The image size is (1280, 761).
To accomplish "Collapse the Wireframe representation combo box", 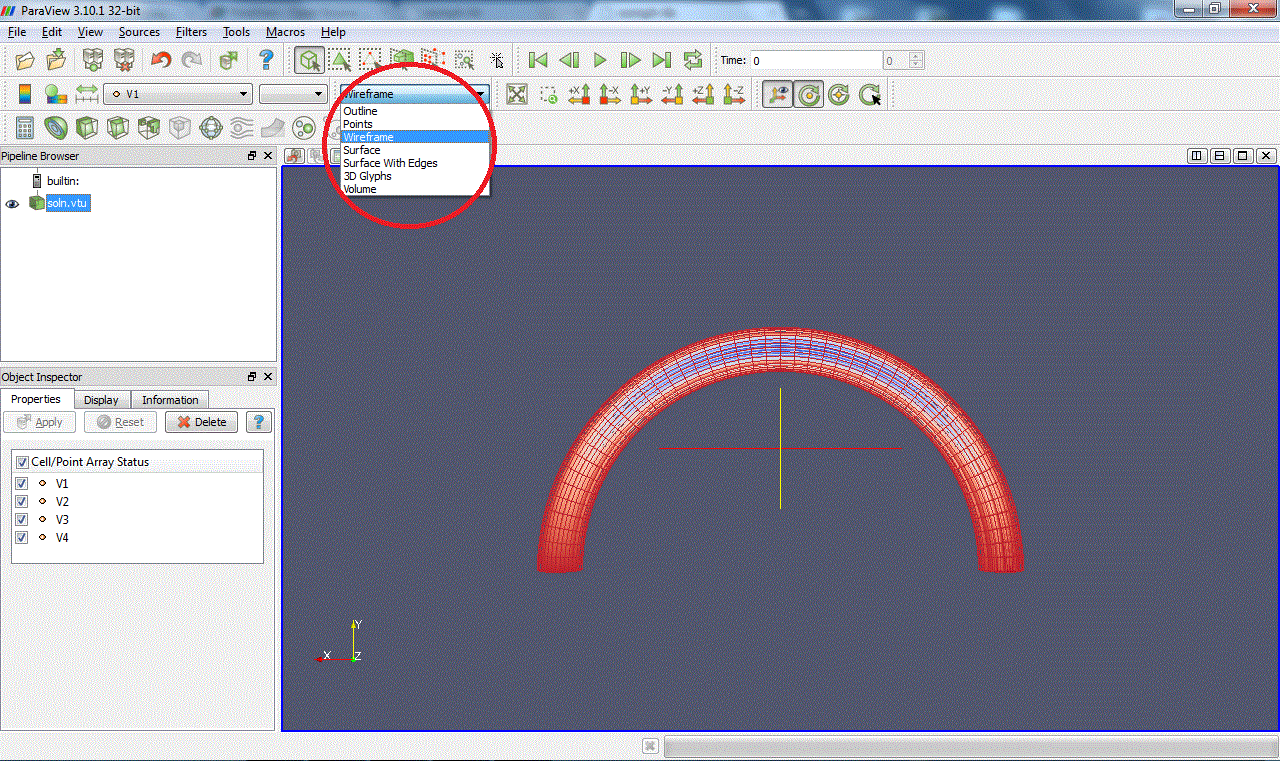I will pos(414,94).
